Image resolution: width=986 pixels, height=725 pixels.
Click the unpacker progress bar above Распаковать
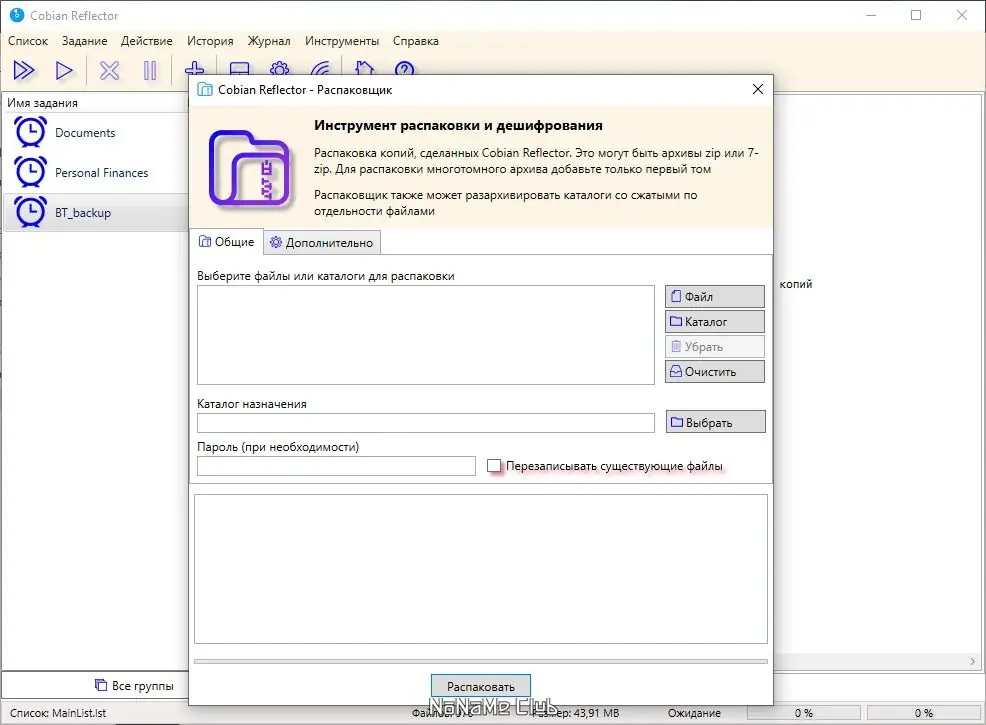(x=480, y=661)
